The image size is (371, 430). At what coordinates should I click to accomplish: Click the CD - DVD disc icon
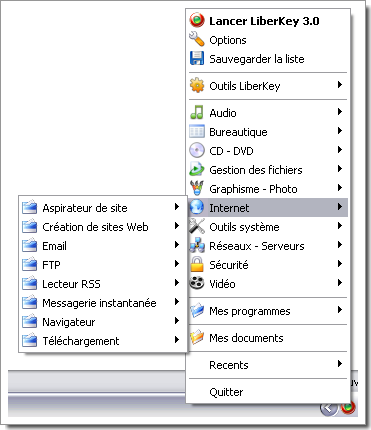point(197,150)
